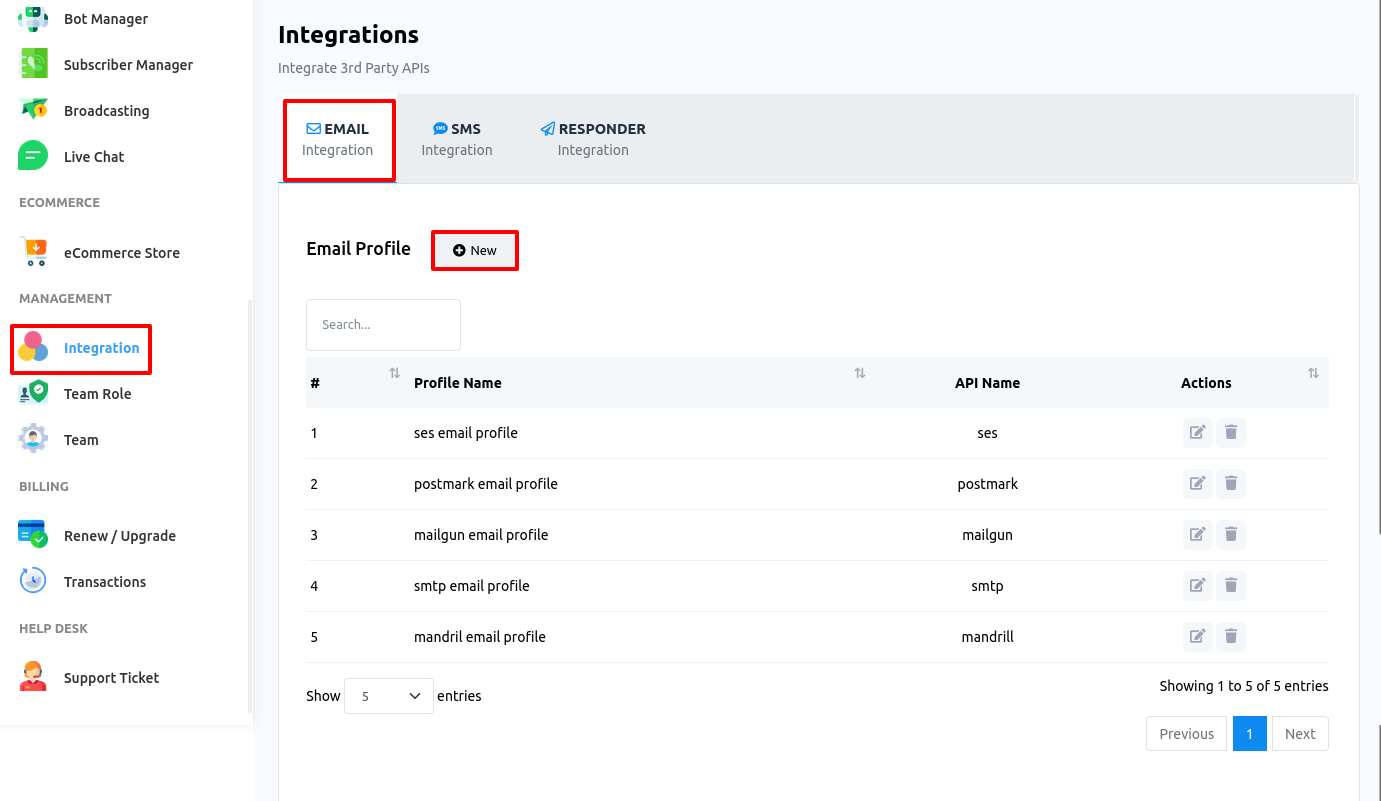This screenshot has height=801, width=1381.
Task: Click the eCommerce Store cart icon
Action: coord(33,252)
